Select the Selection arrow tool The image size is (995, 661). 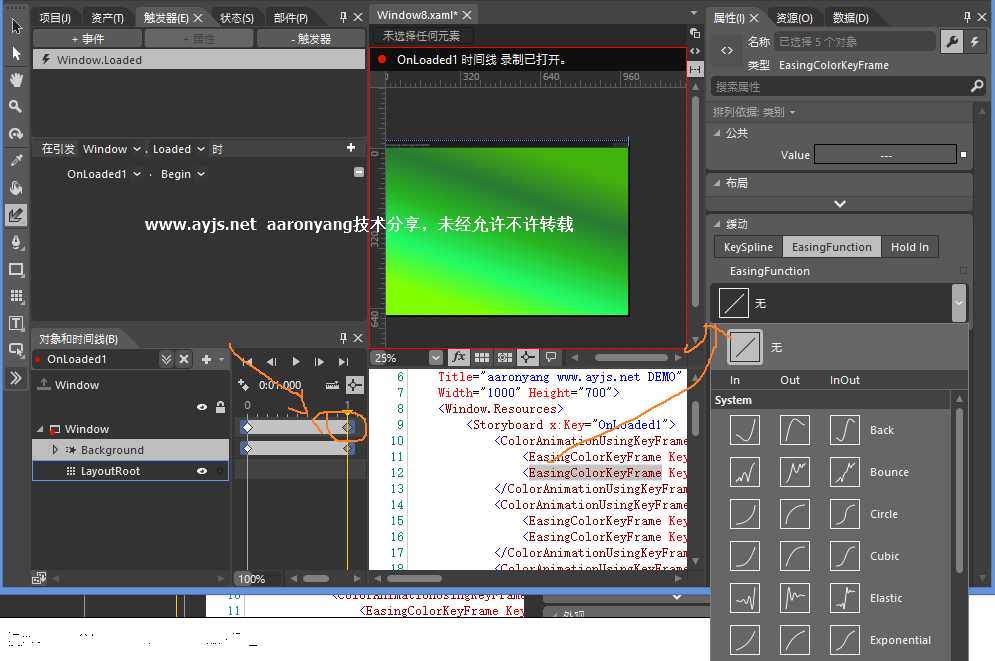pos(16,27)
